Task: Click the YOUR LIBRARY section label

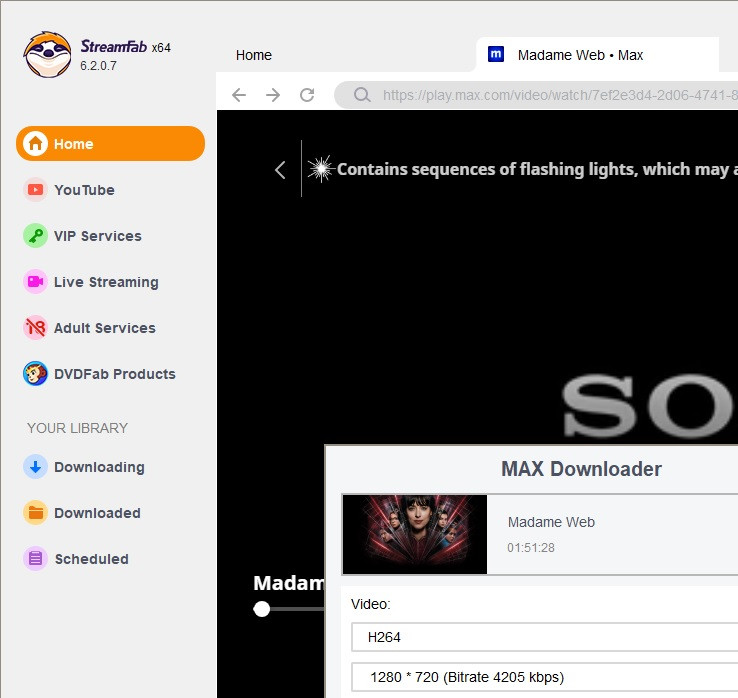Action: tap(77, 428)
